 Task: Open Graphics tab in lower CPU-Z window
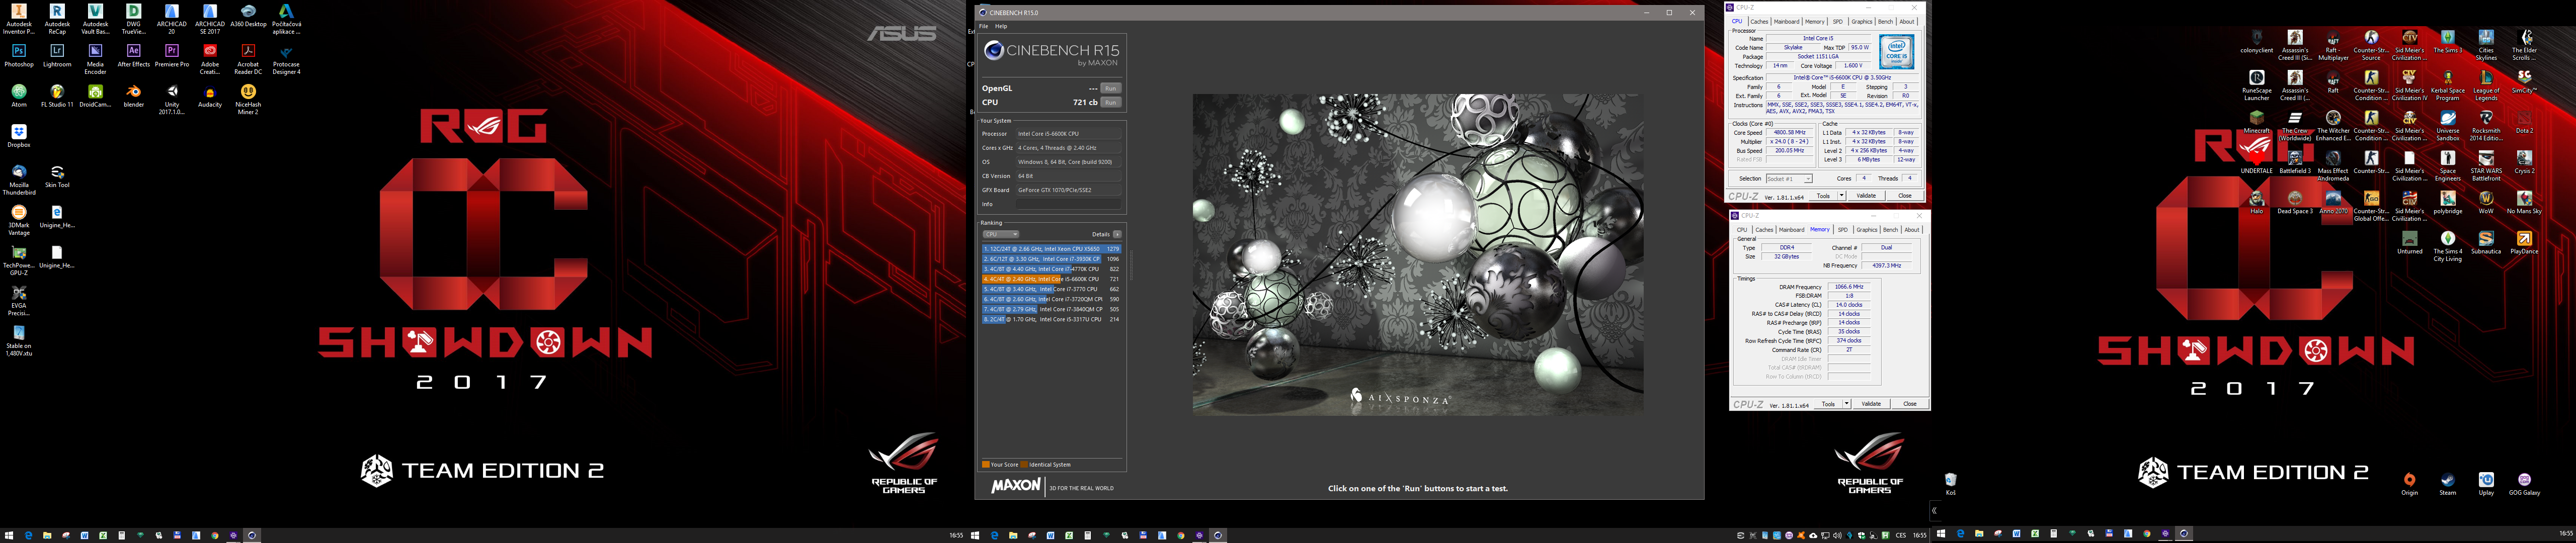1866,230
